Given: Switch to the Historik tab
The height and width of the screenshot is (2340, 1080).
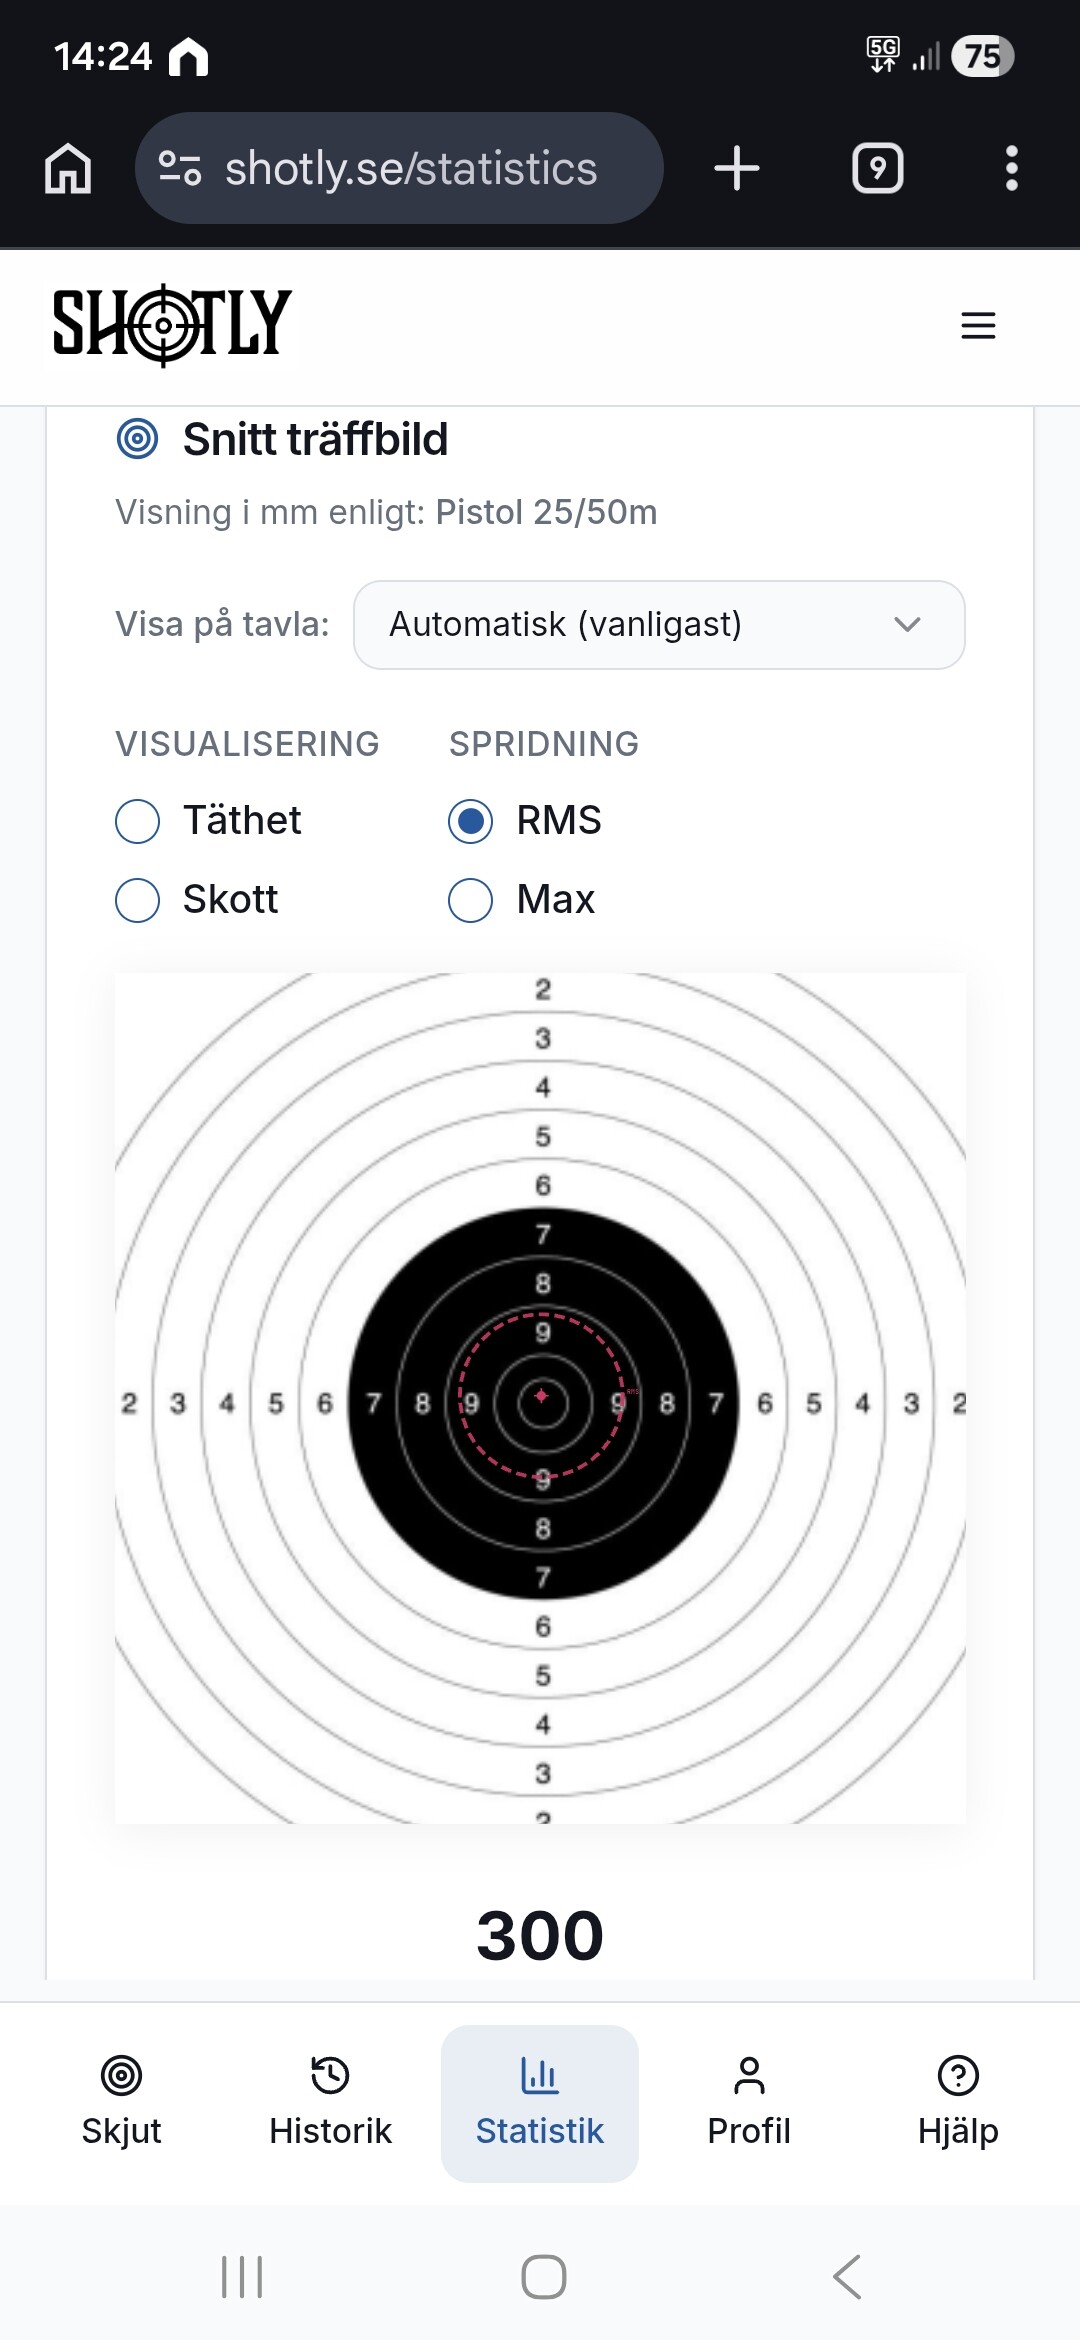Looking at the screenshot, I should click(x=330, y=2102).
